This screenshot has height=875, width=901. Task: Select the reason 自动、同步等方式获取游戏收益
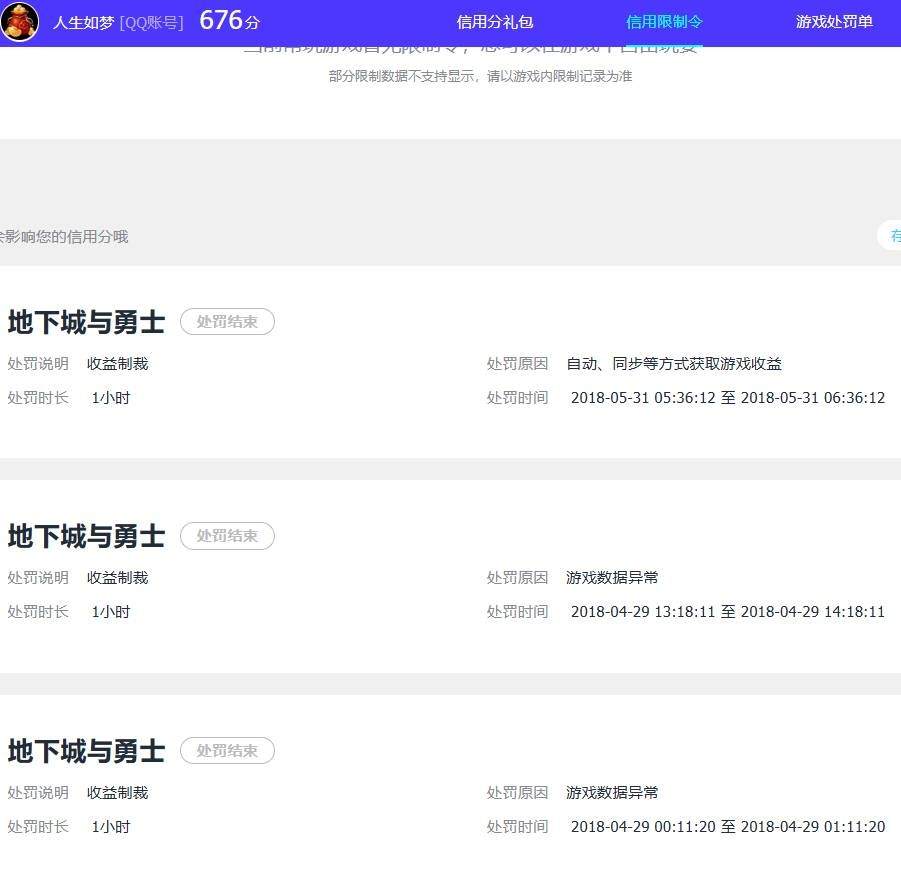(674, 364)
